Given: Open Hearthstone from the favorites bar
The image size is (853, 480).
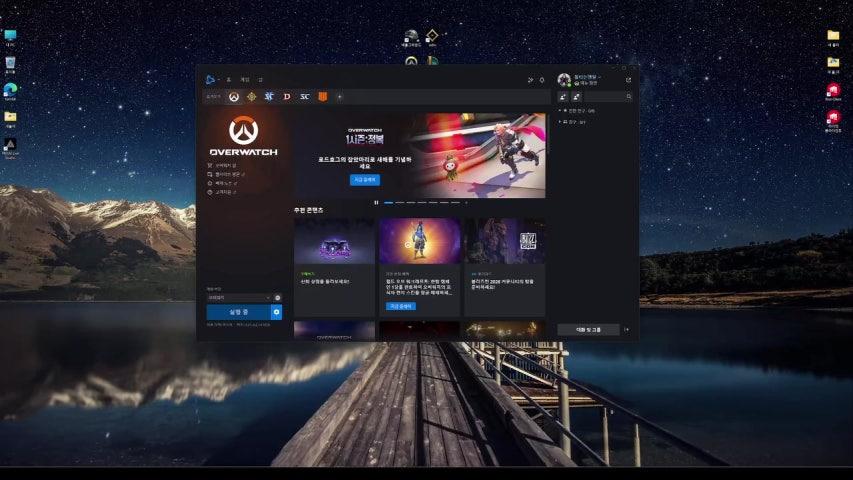Looking at the screenshot, I should coord(252,97).
